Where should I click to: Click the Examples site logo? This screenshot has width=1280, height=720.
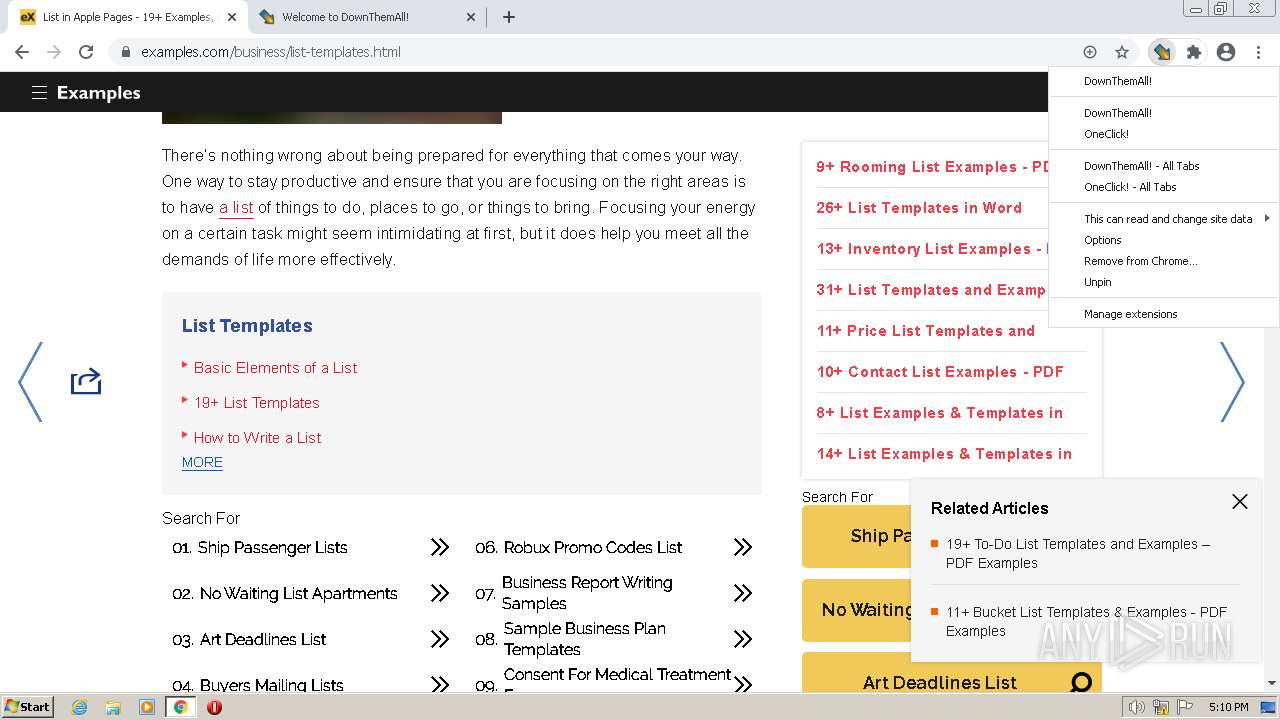click(98, 93)
